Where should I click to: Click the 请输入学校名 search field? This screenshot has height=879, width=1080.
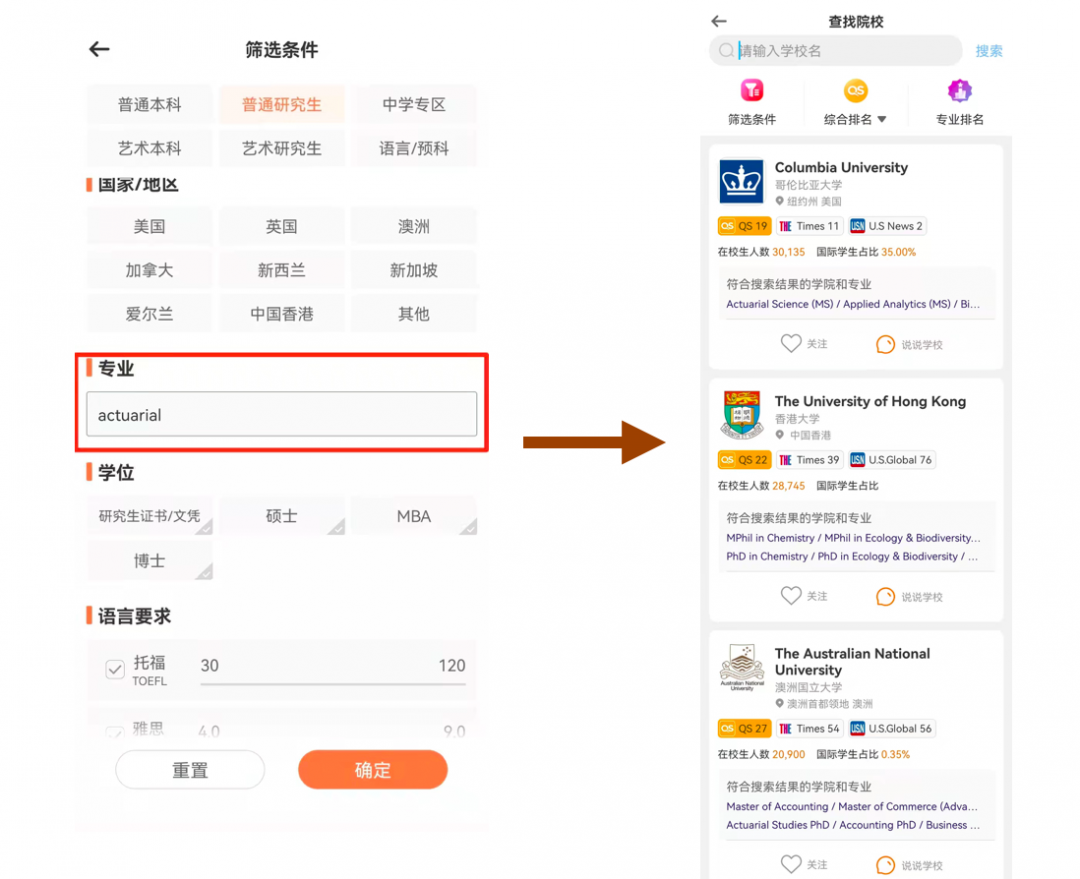835,50
